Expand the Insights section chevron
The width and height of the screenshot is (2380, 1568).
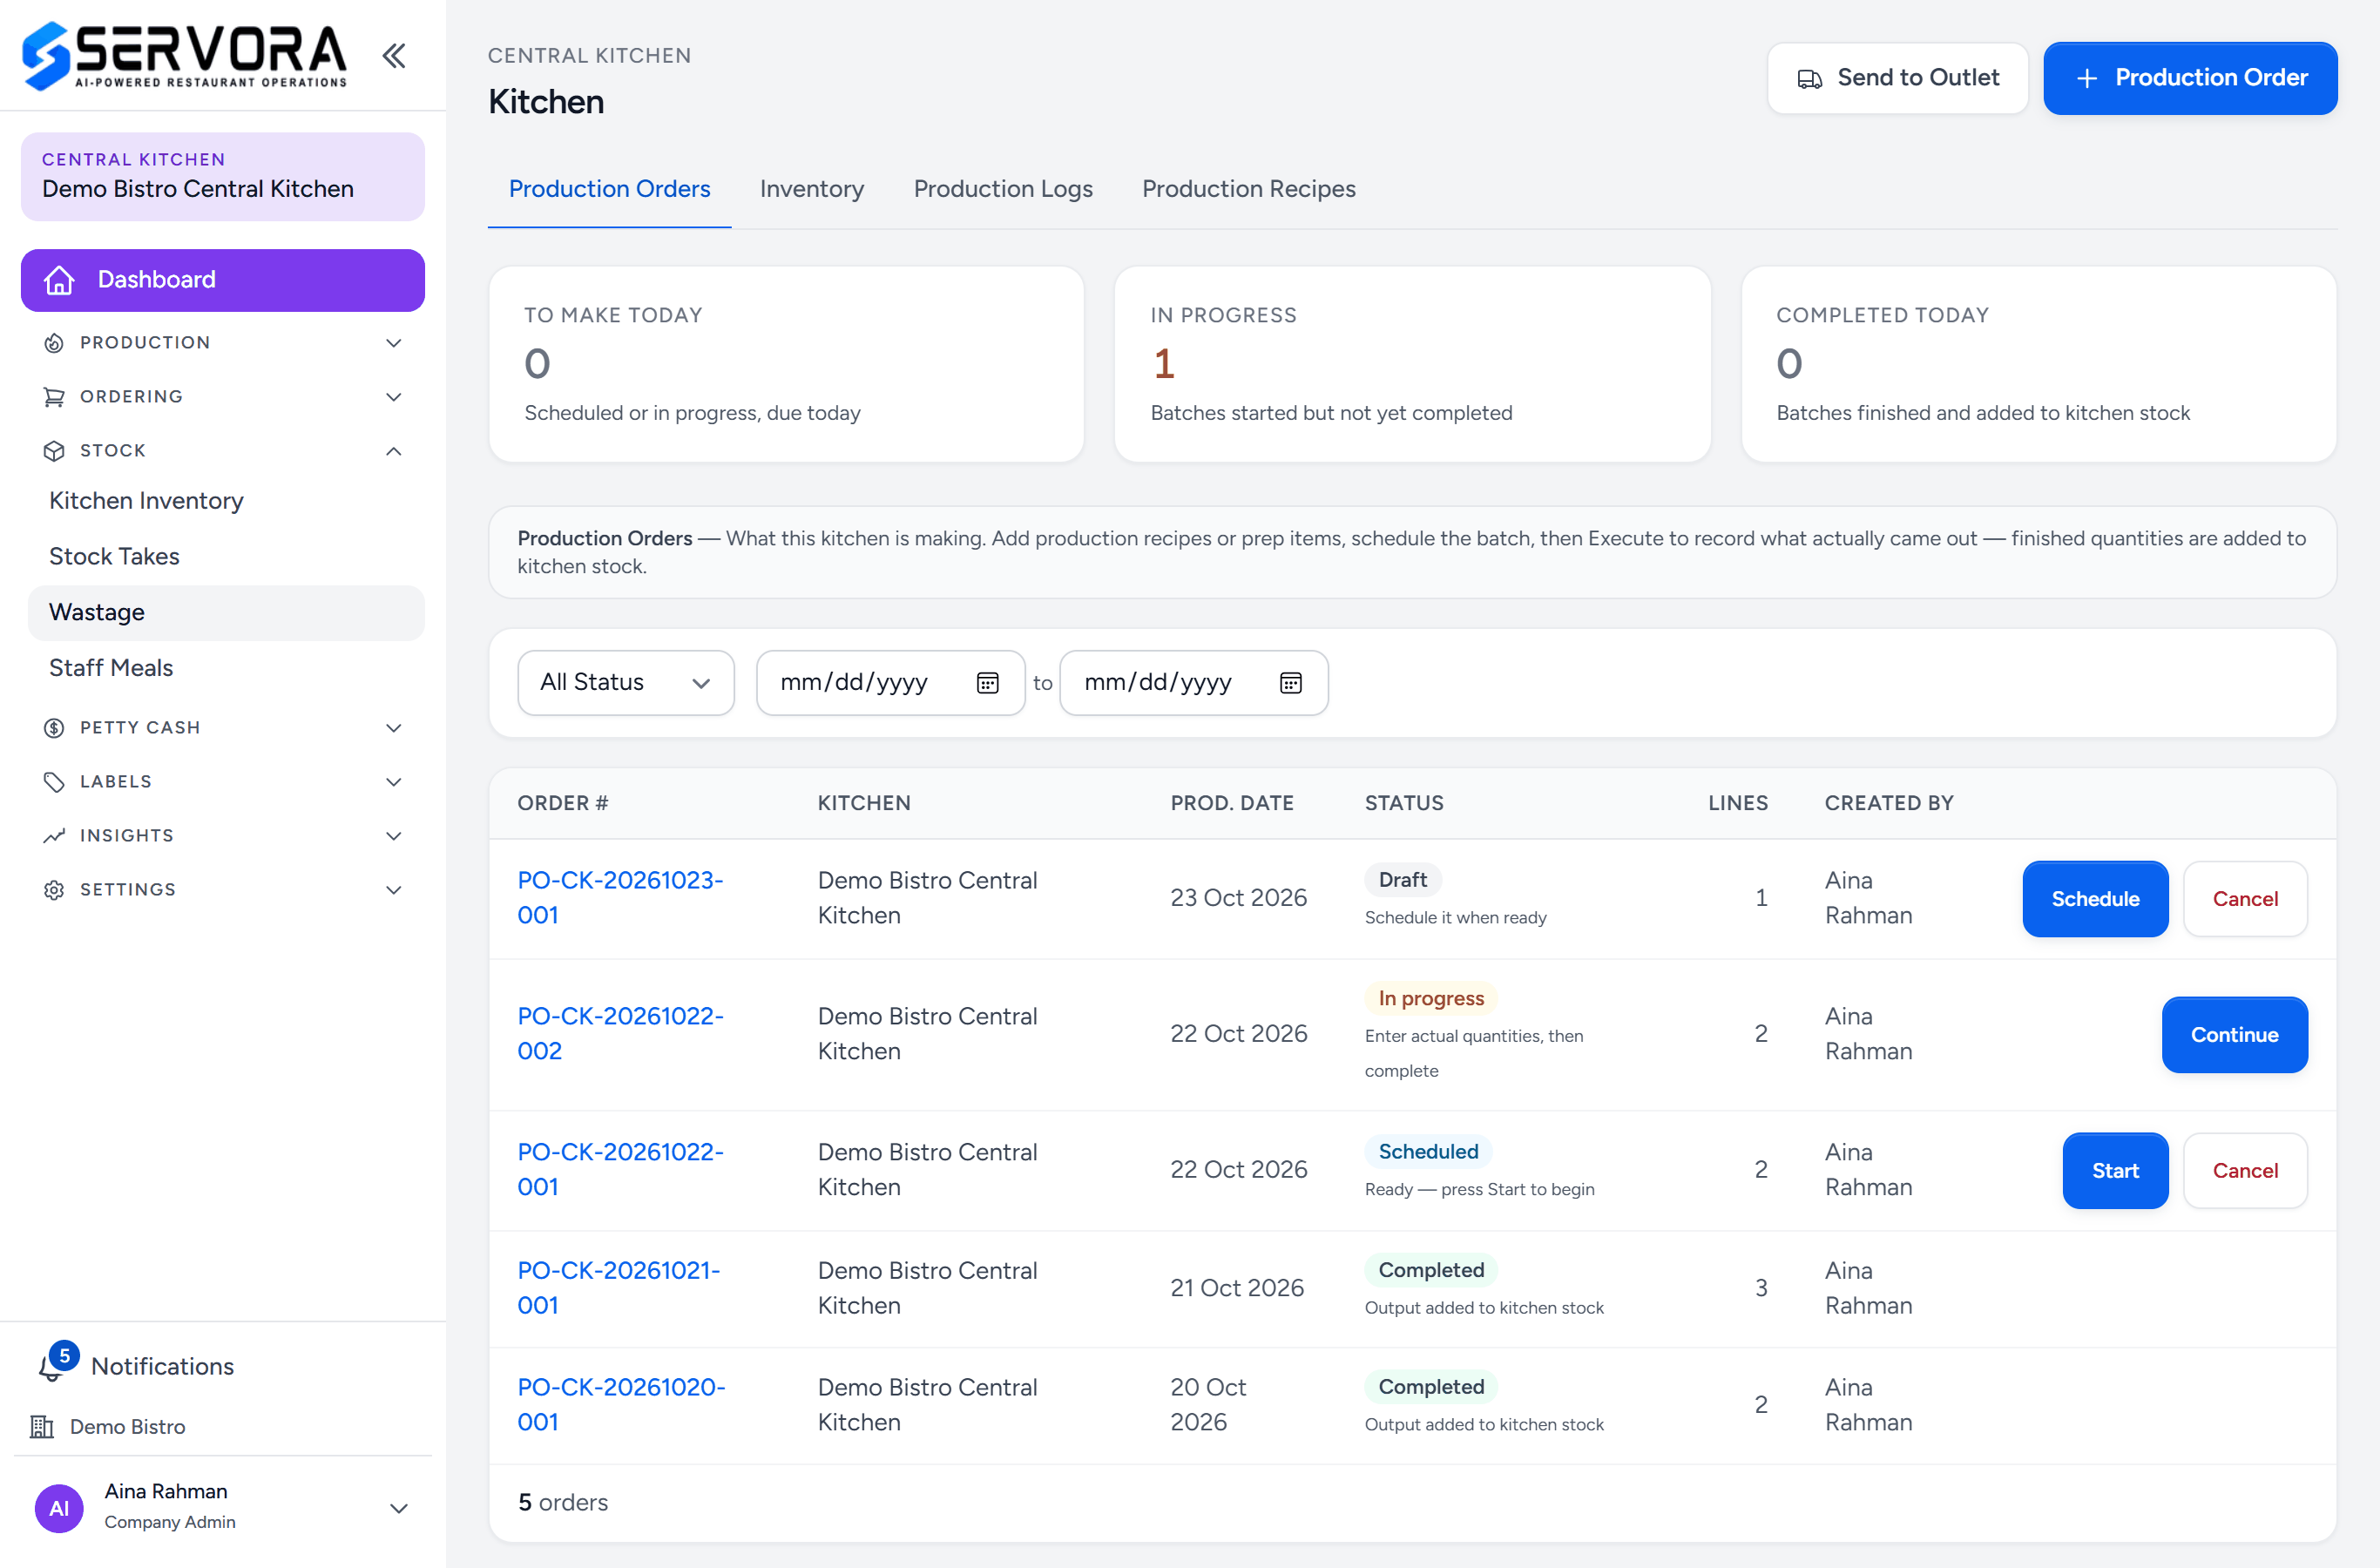click(x=394, y=836)
